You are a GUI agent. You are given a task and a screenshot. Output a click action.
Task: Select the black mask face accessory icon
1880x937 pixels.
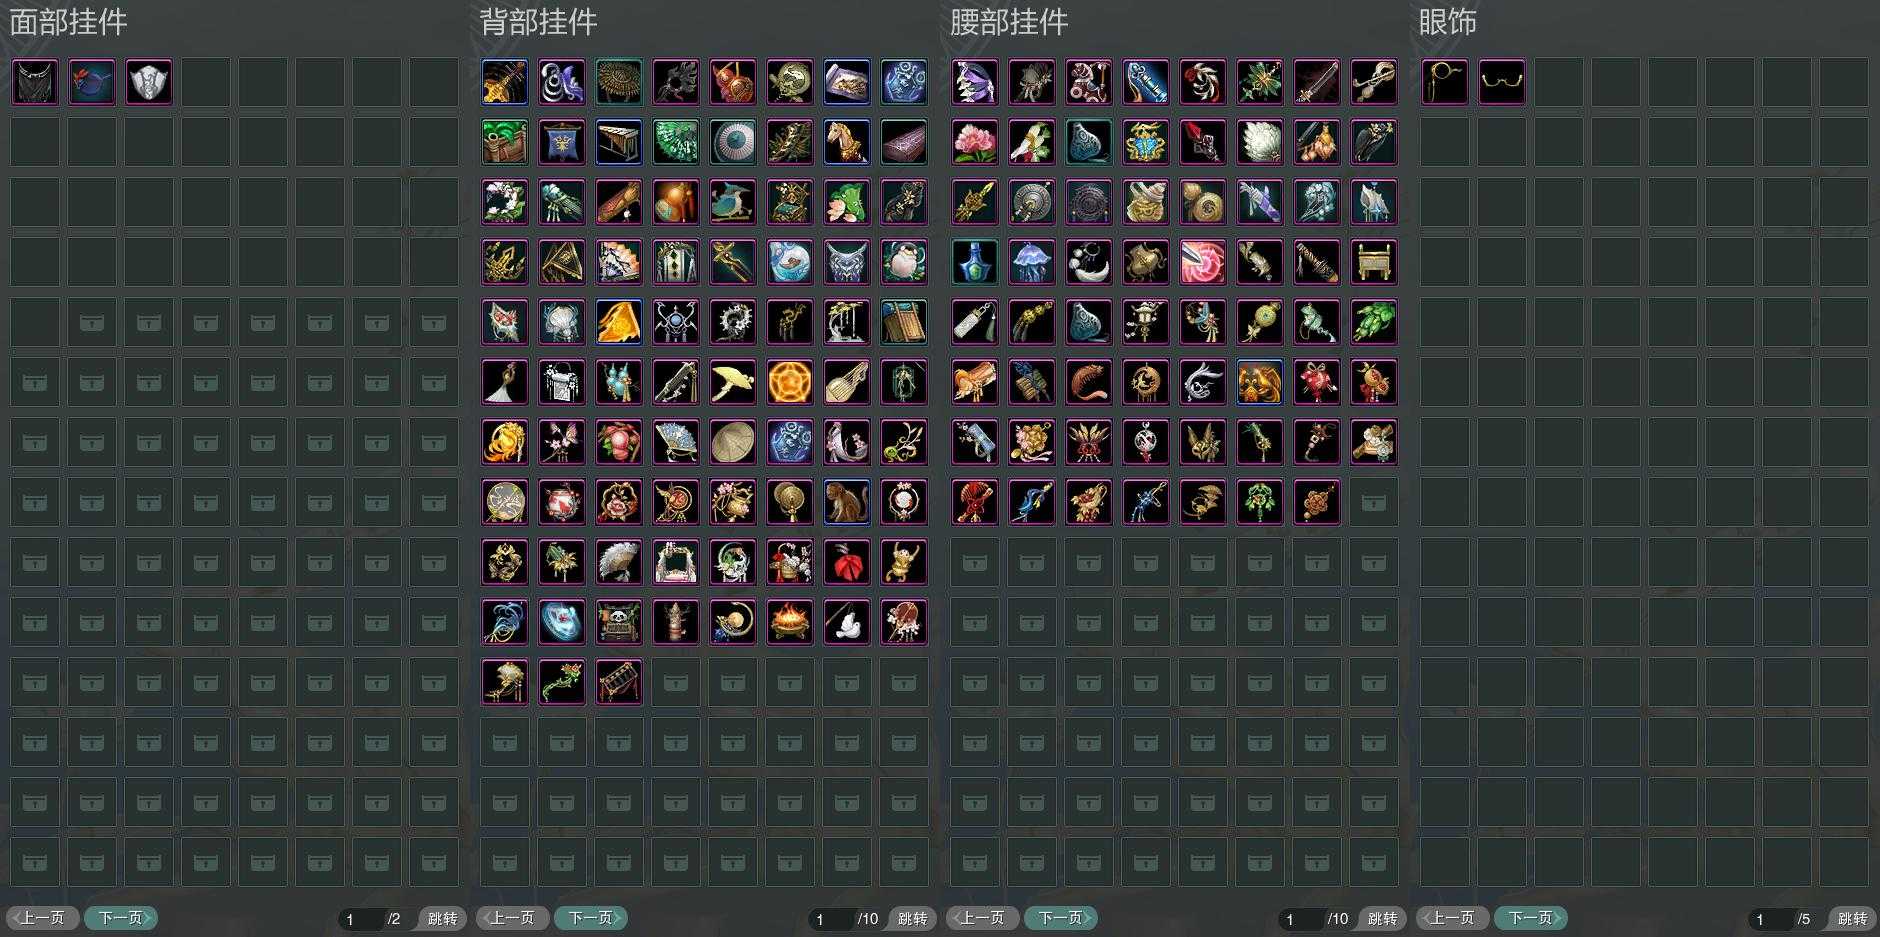click(35, 82)
